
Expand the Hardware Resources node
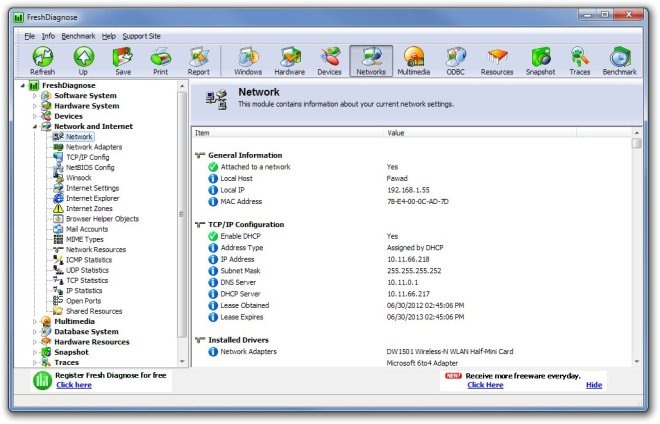(x=35, y=342)
